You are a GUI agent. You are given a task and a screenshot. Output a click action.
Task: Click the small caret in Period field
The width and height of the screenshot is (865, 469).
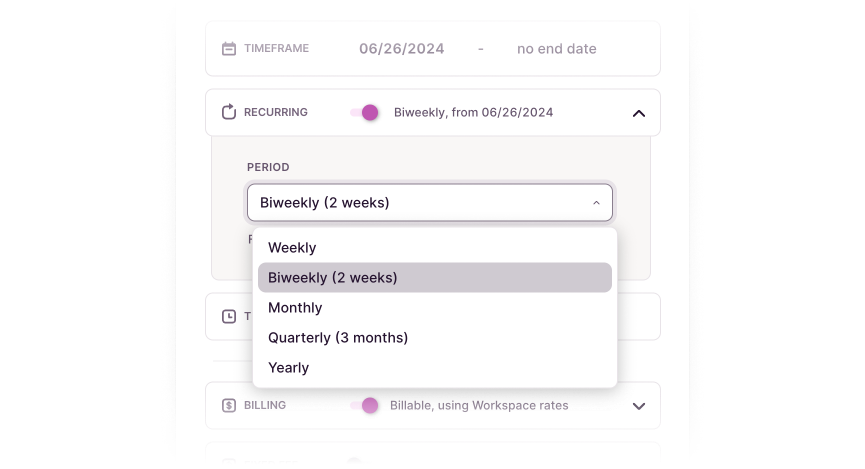pyautogui.click(x=596, y=203)
